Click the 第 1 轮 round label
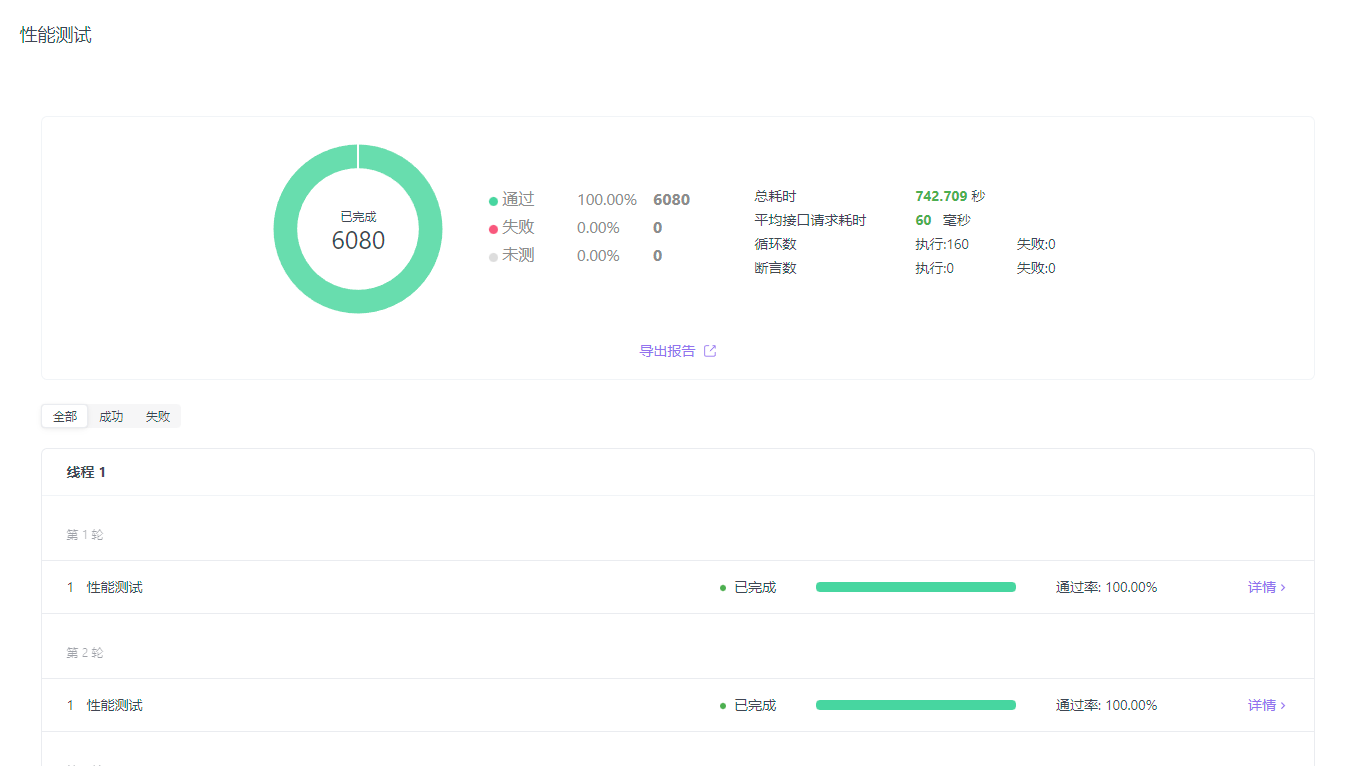 [85, 535]
